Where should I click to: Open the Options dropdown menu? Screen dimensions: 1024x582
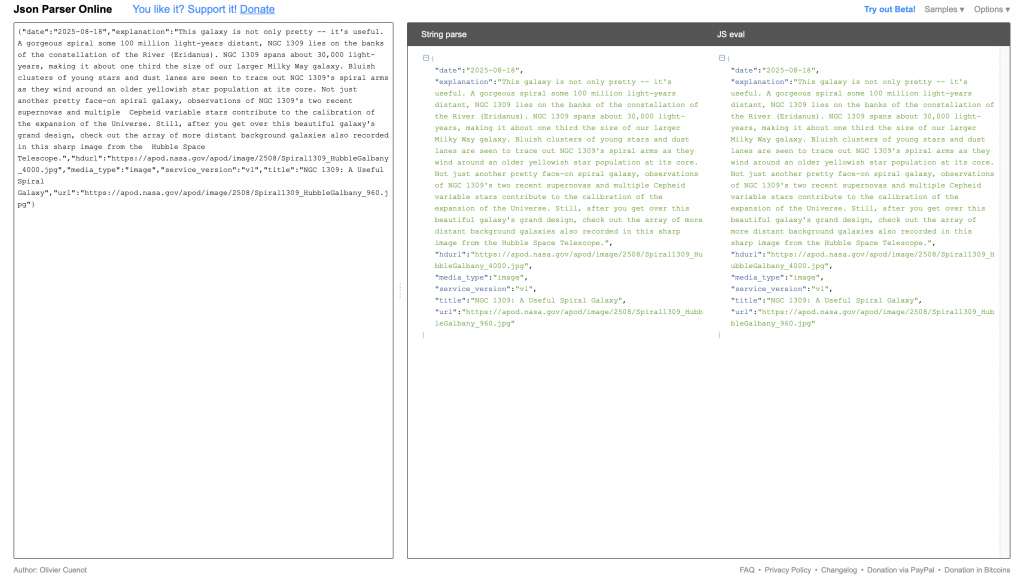pos(991,9)
